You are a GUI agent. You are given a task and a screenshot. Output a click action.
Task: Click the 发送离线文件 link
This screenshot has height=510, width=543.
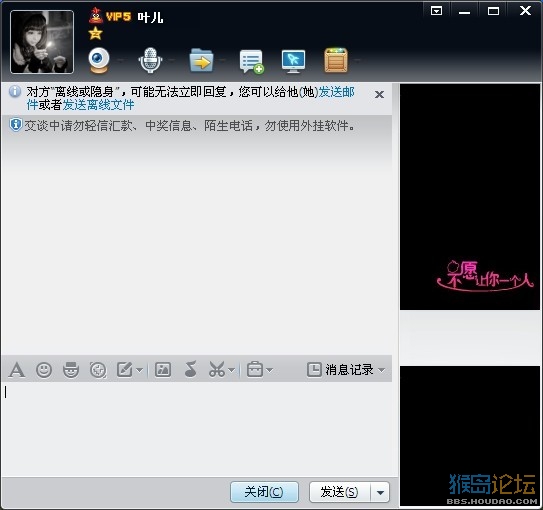[98, 105]
